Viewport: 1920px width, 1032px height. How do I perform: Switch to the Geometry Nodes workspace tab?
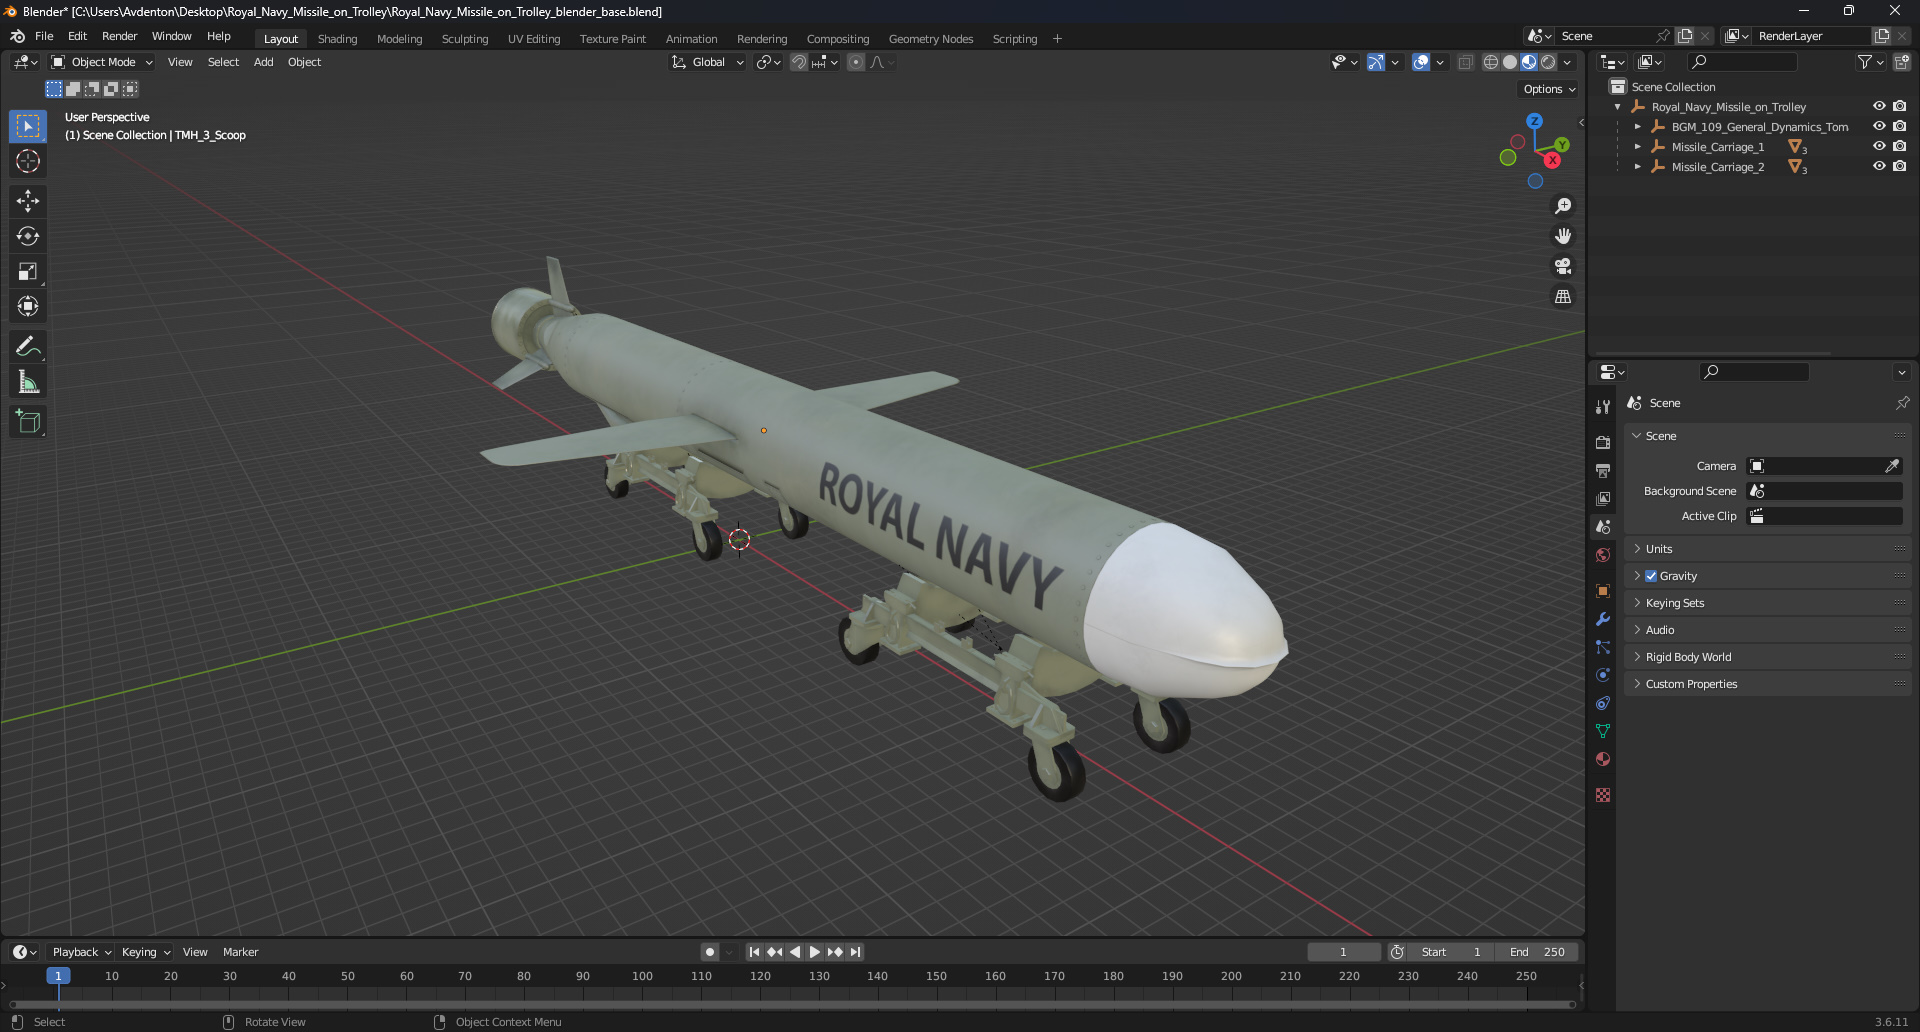931,39
